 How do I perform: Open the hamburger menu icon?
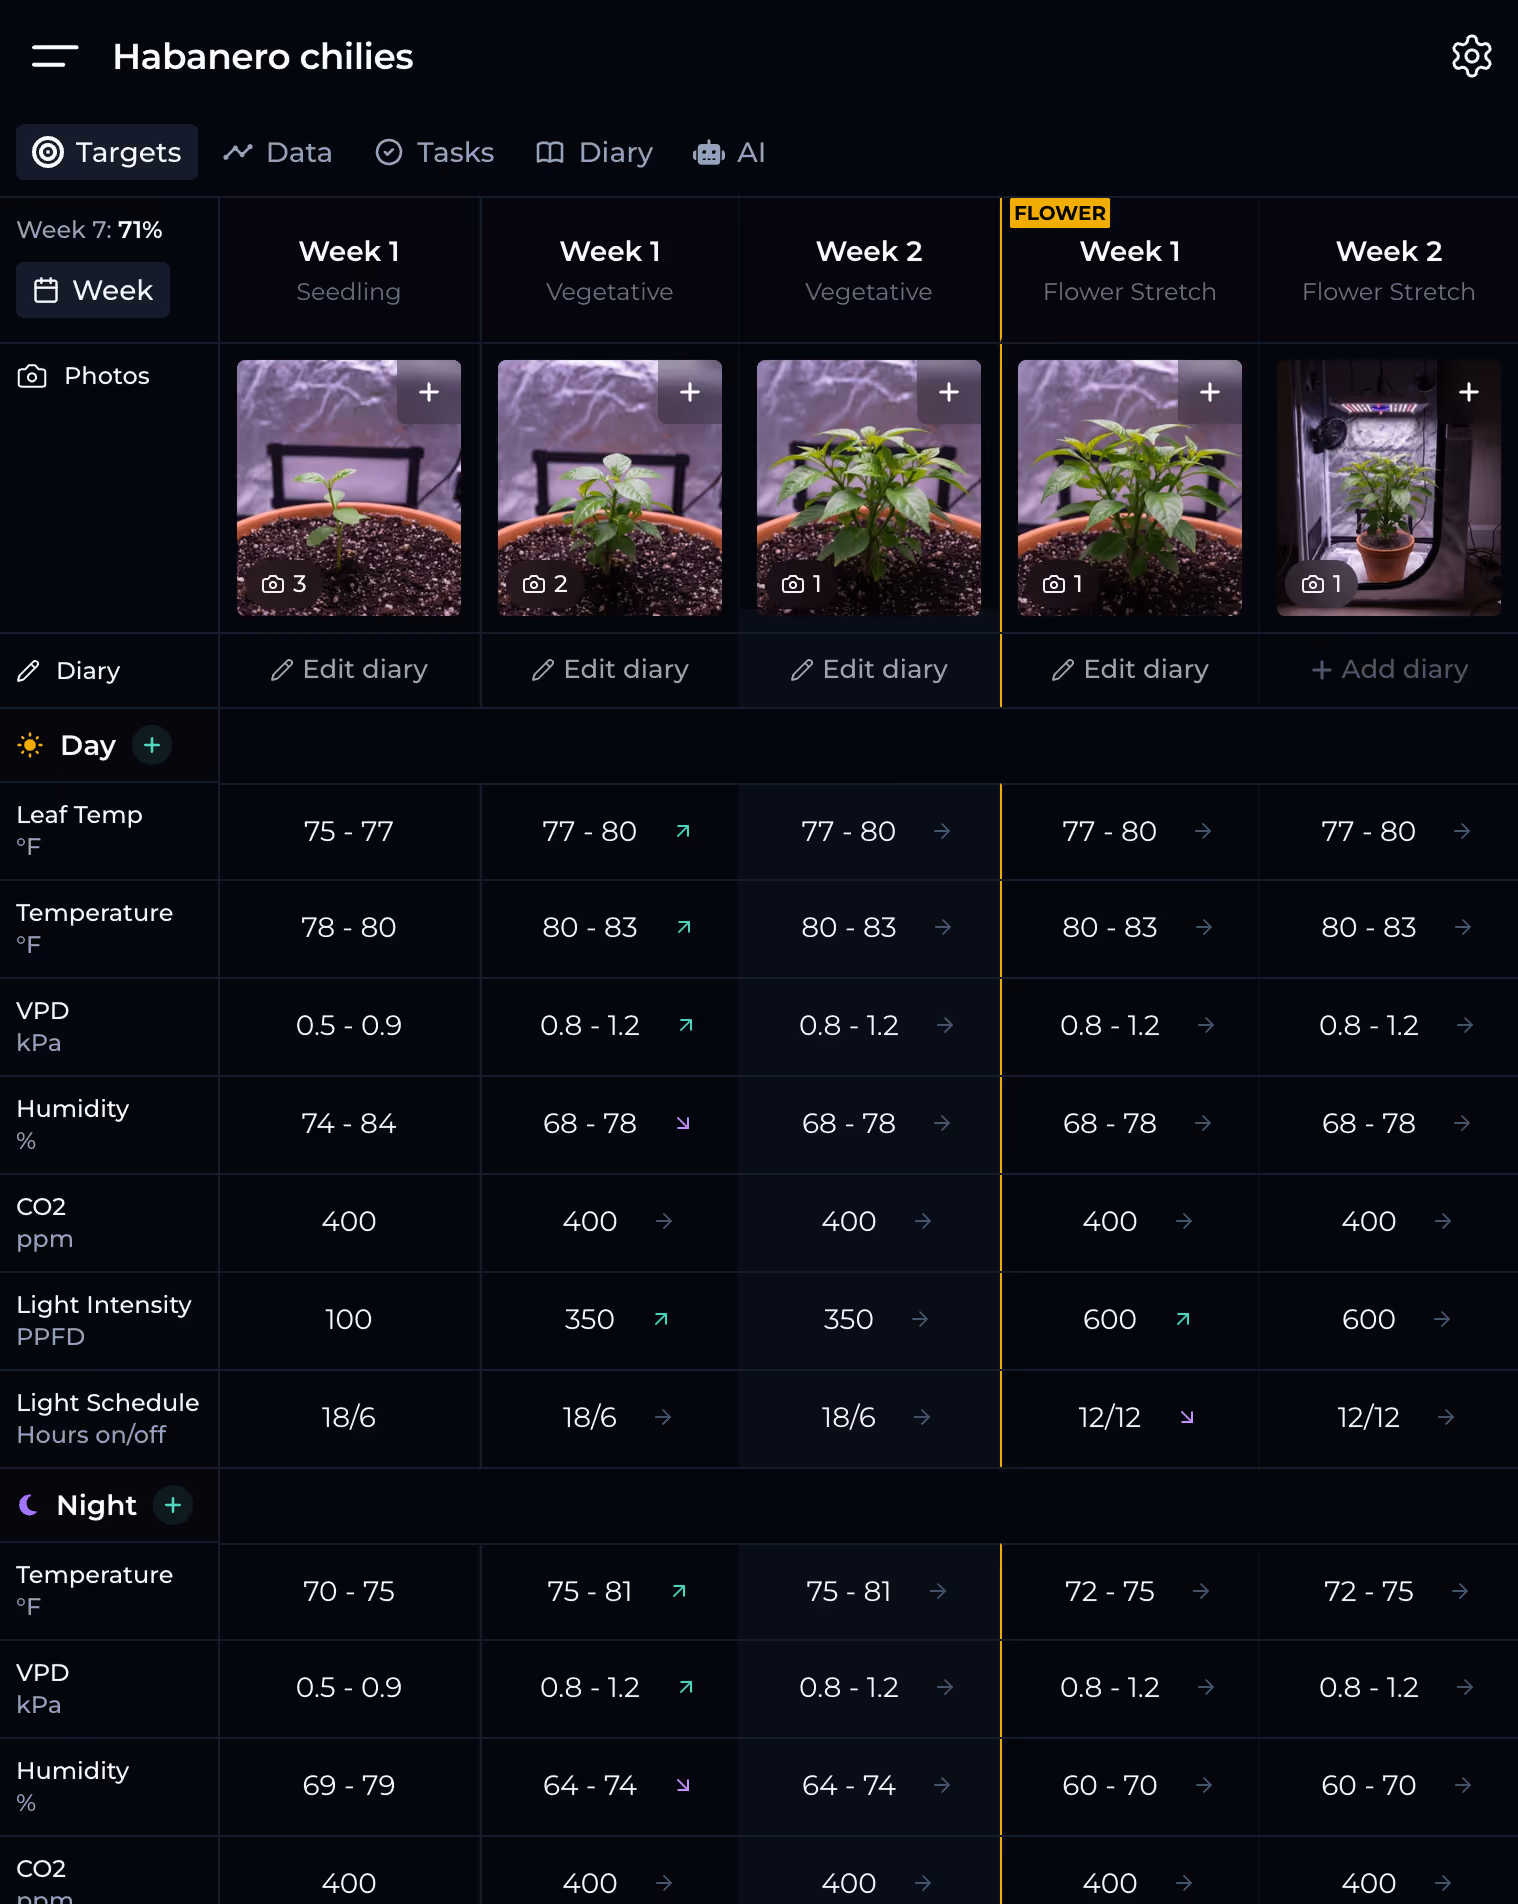54,56
